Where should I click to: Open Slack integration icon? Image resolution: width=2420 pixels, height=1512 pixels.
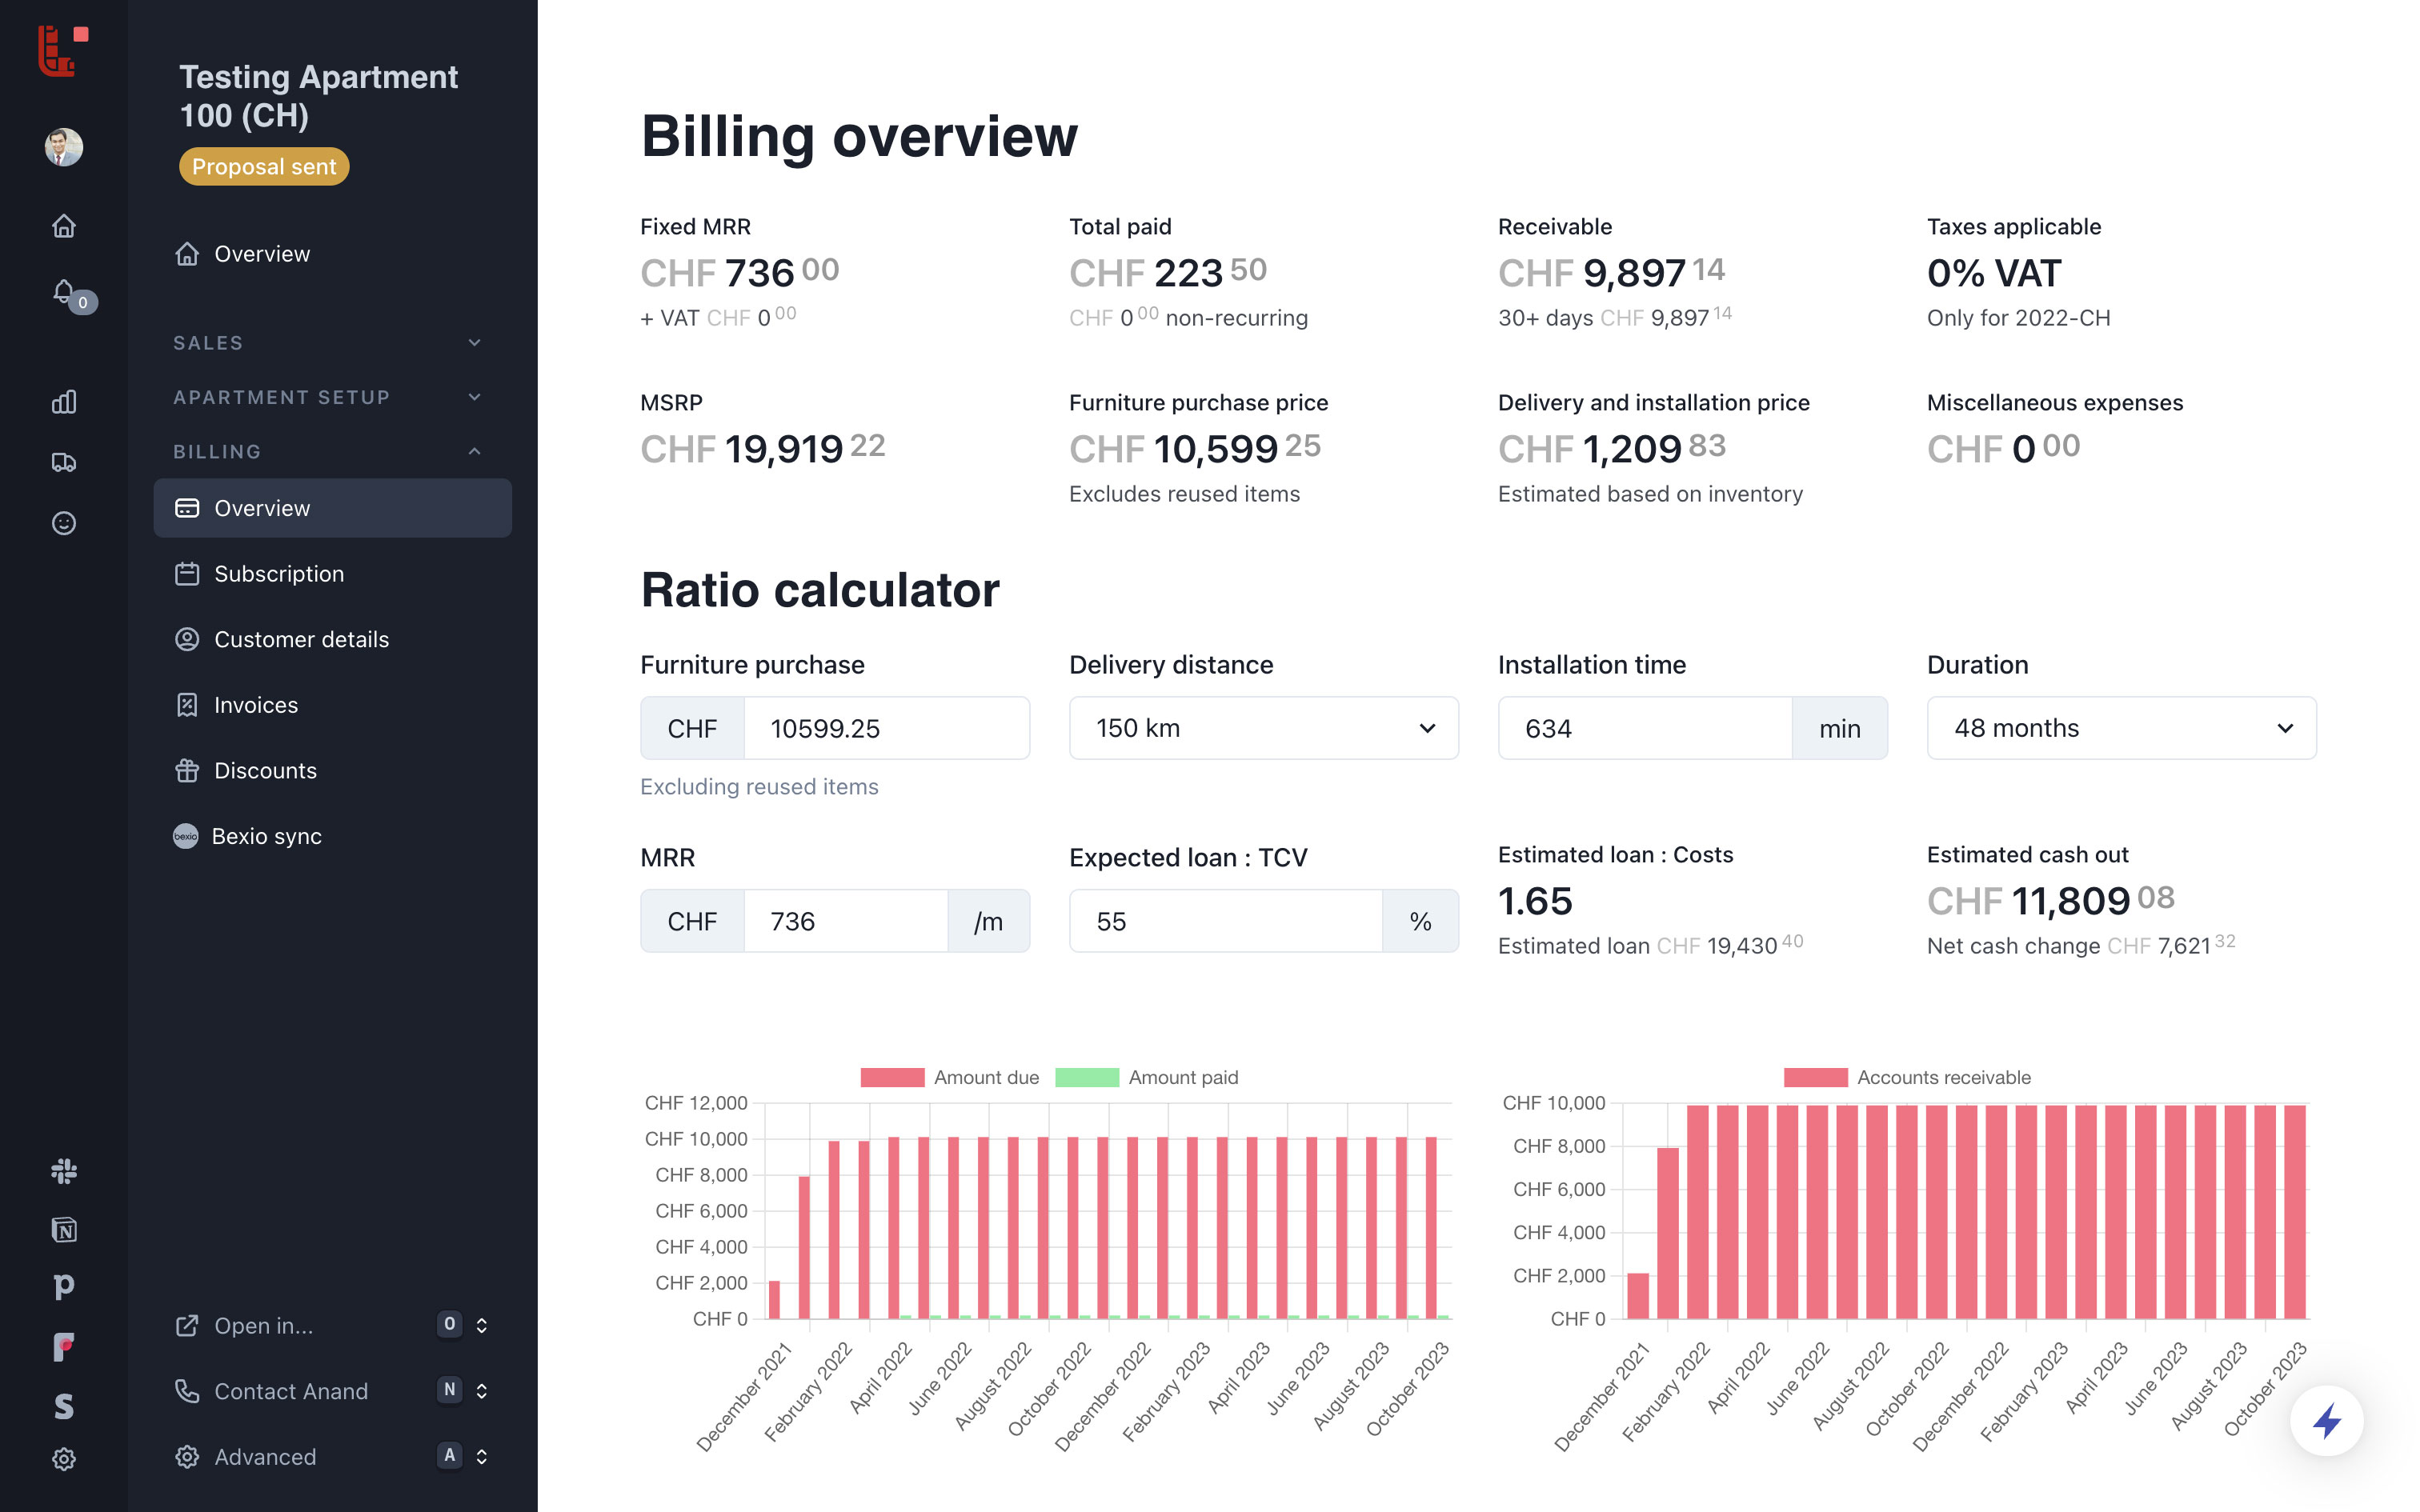(63, 1171)
